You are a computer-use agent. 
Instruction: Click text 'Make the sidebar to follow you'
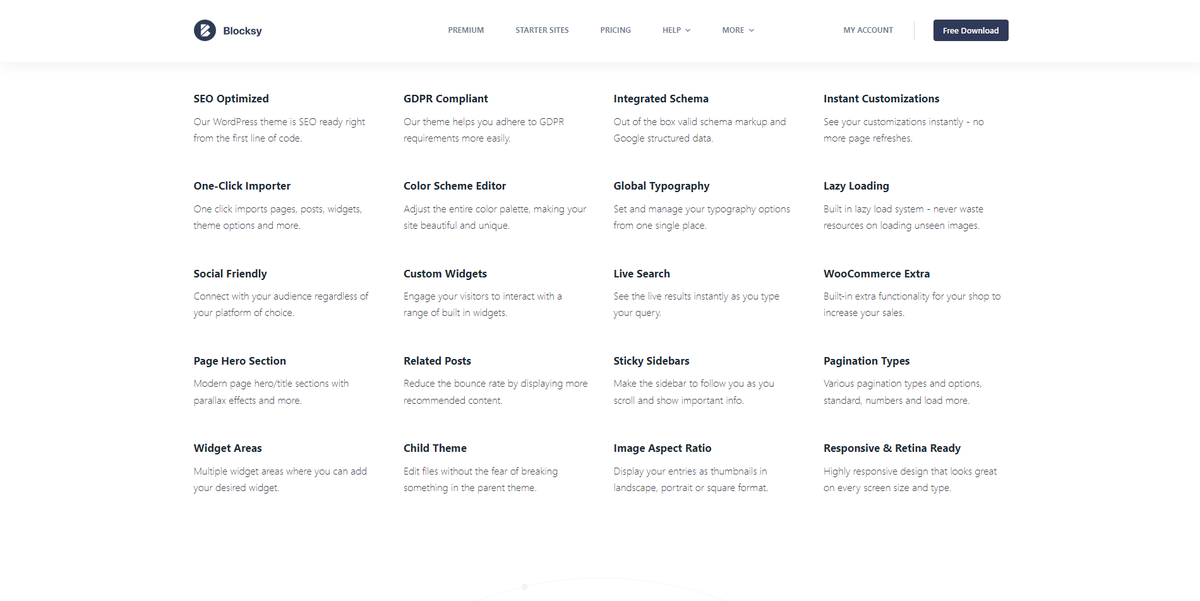click(679, 384)
